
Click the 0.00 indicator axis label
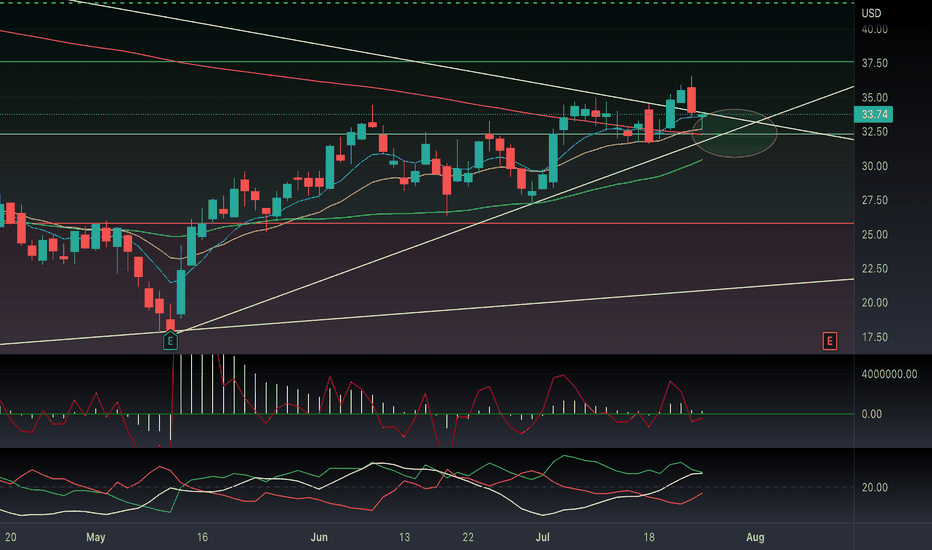[x=871, y=414]
